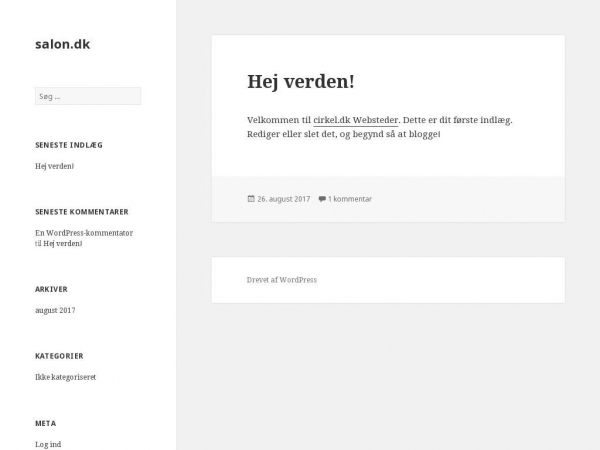Click the Seneste kommentarer widget heading
Image resolution: width=600 pixels, height=450 pixels.
[x=82, y=212]
